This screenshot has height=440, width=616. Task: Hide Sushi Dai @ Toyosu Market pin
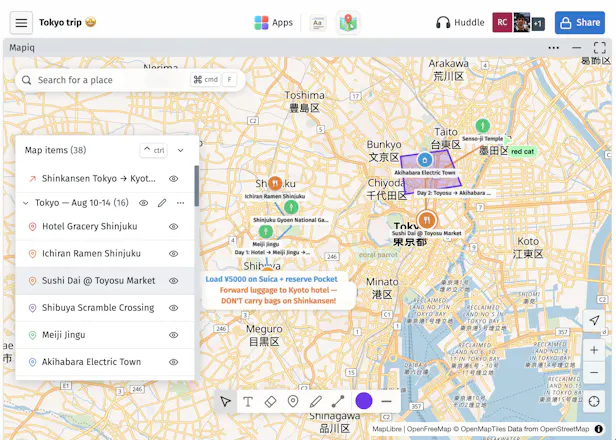point(174,280)
